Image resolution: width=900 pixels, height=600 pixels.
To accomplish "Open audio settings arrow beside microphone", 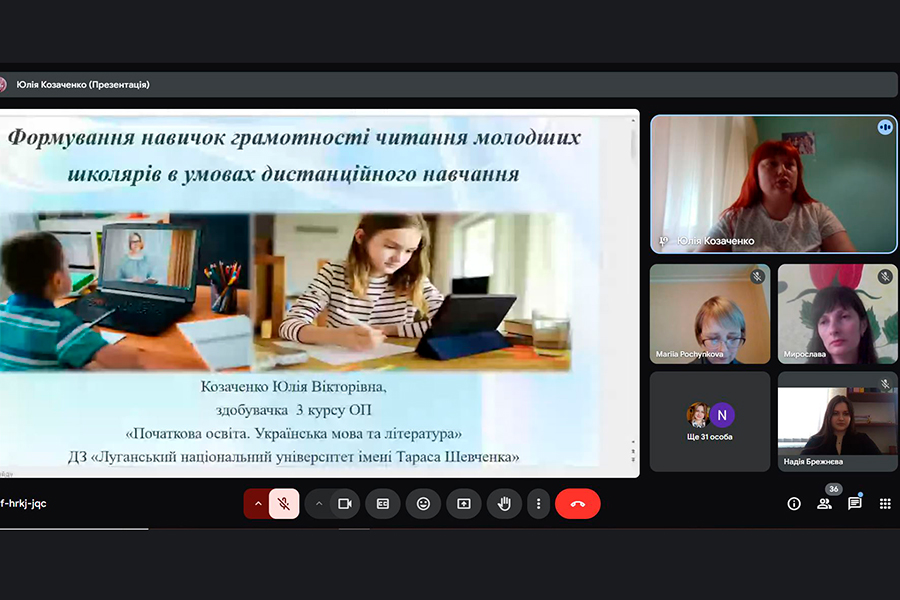I will pos(258,504).
